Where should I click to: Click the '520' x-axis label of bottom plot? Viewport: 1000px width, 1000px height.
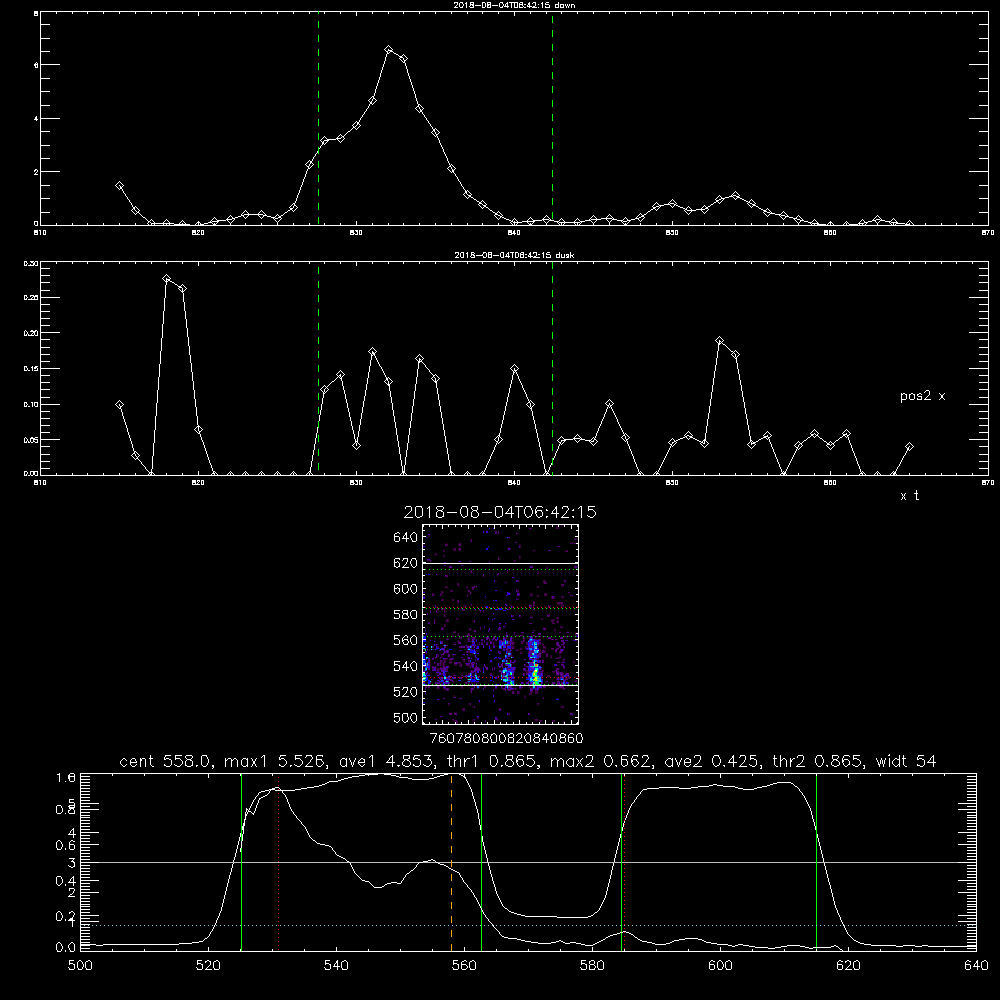coord(208,966)
